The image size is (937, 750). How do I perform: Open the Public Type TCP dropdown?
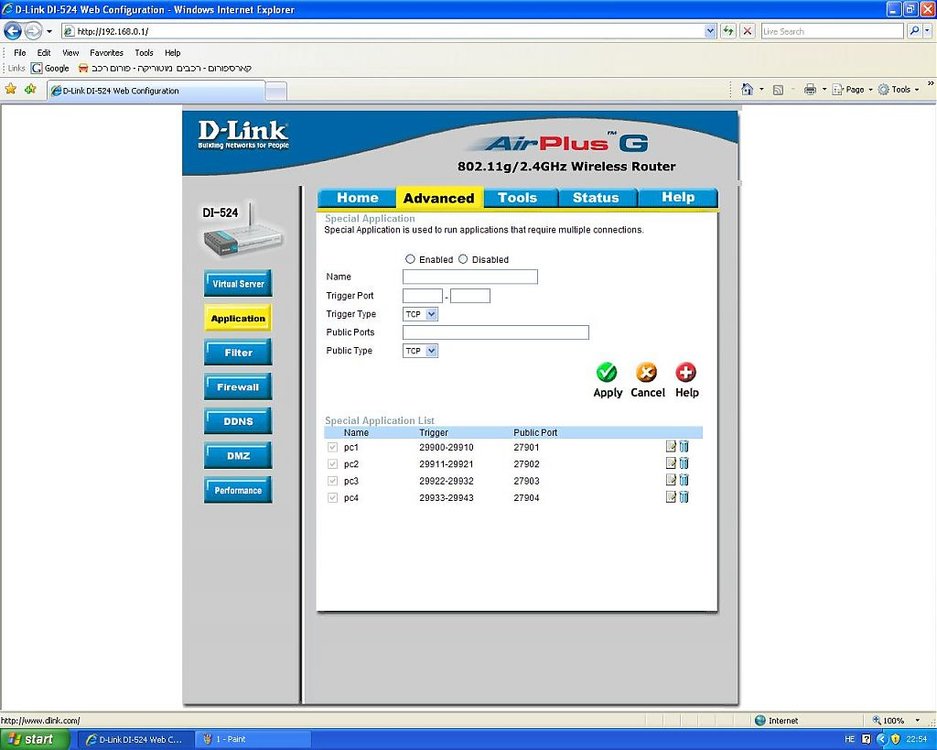coord(421,351)
